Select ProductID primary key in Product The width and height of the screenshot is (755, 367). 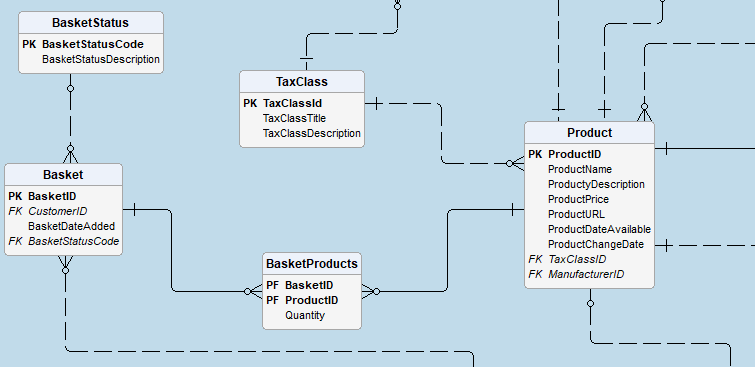tap(589, 155)
